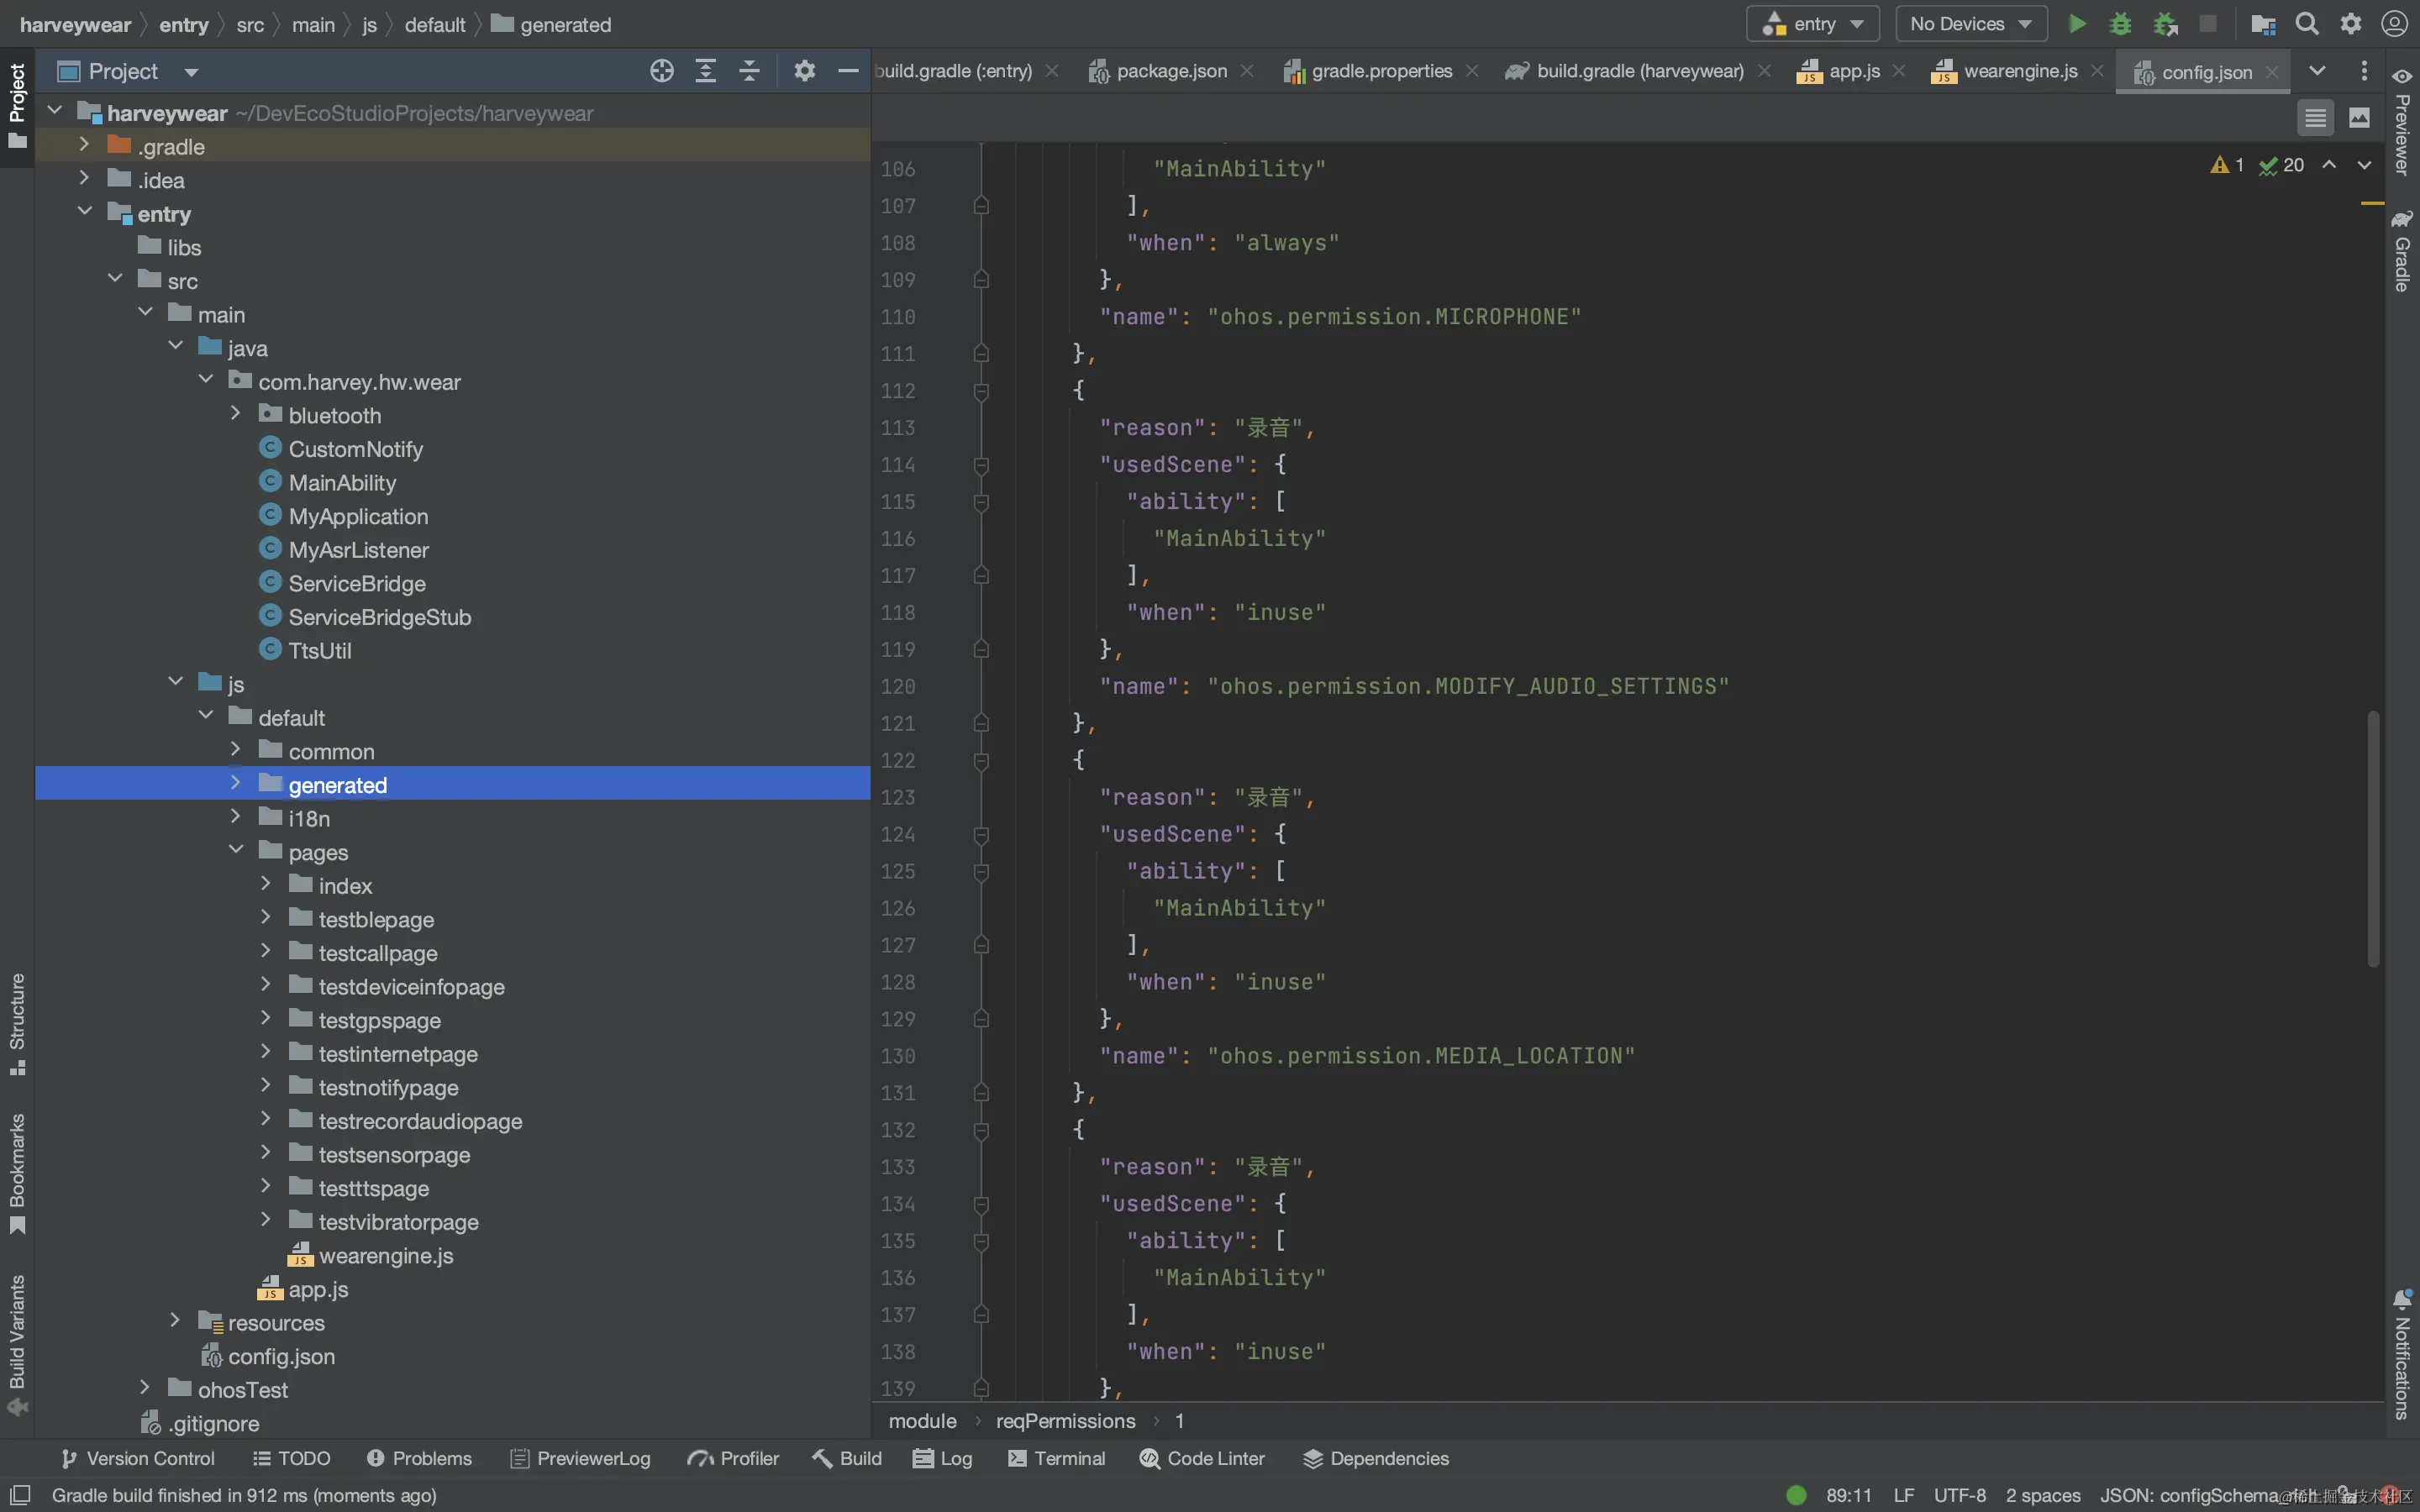Open the No Devices dropdown
The width and height of the screenshot is (2420, 1512).
coord(1970,24)
